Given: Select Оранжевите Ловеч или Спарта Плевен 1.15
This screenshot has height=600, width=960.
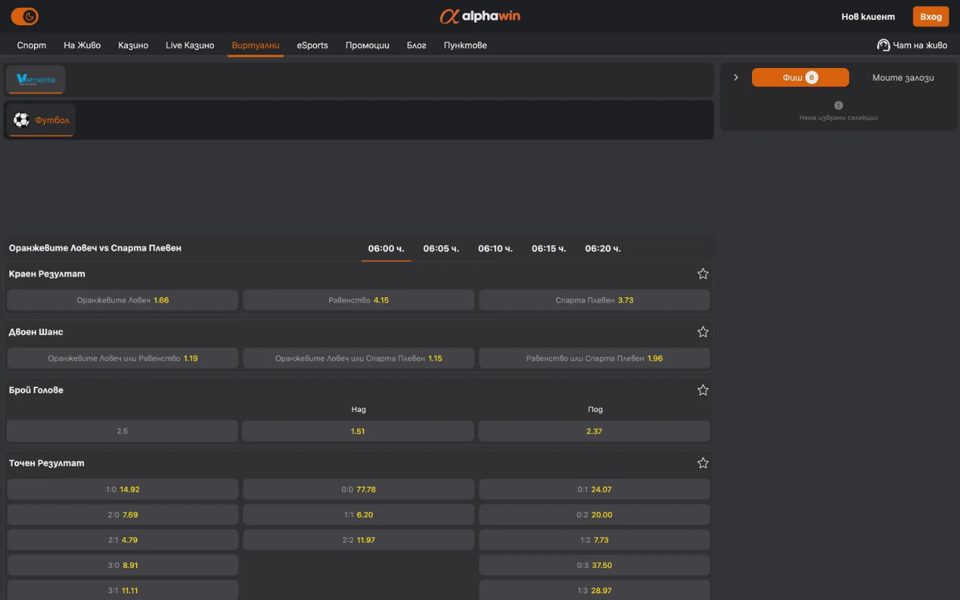Looking at the screenshot, I should tap(358, 358).
